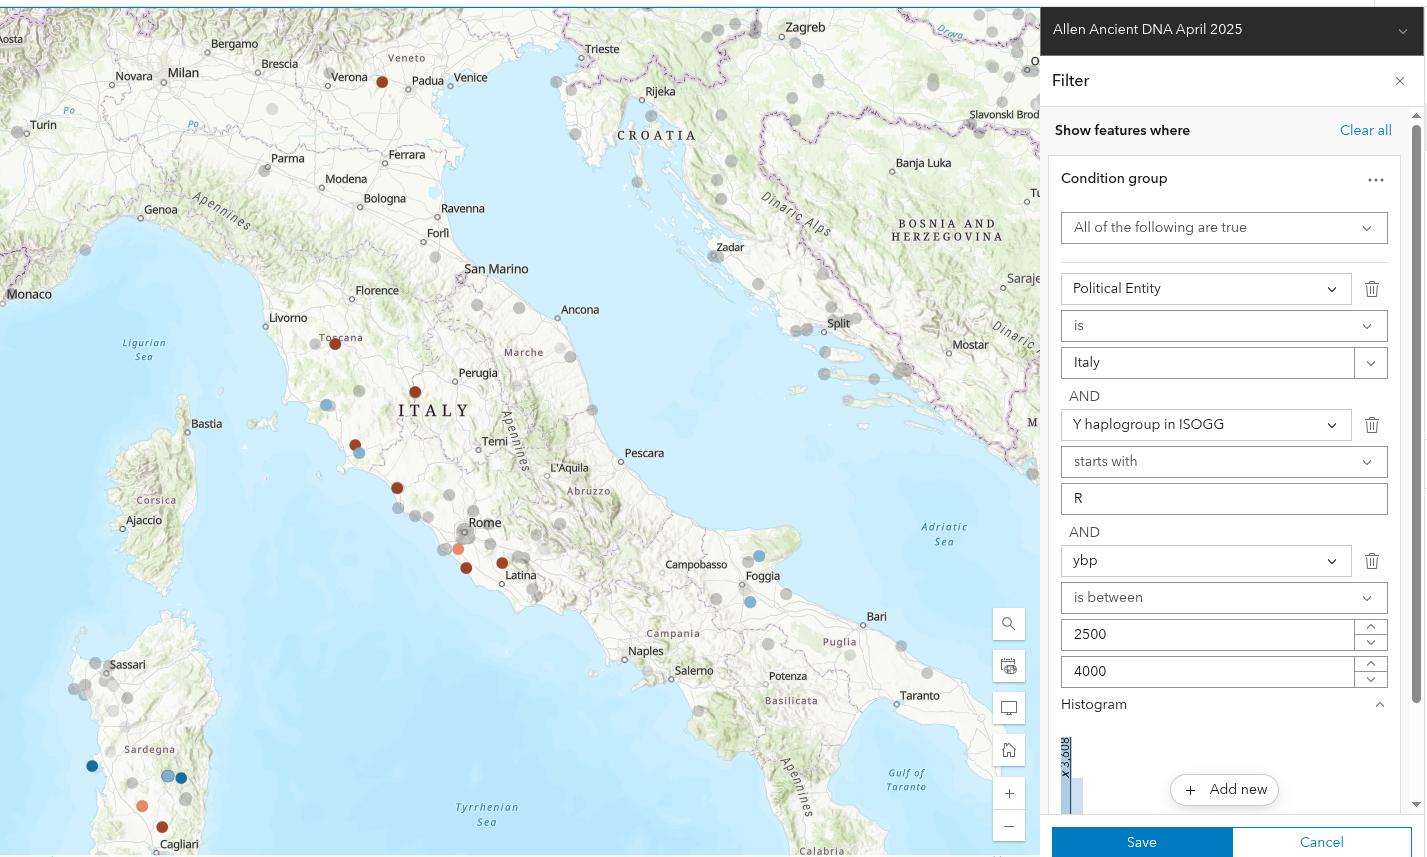
Task: Zoom out on the map
Action: 1008,826
